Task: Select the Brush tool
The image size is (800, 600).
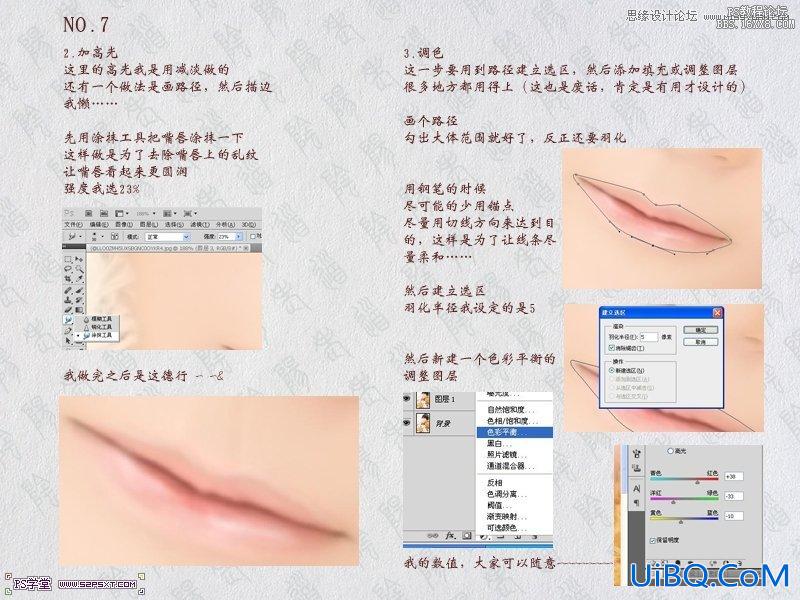Action: coord(80,290)
